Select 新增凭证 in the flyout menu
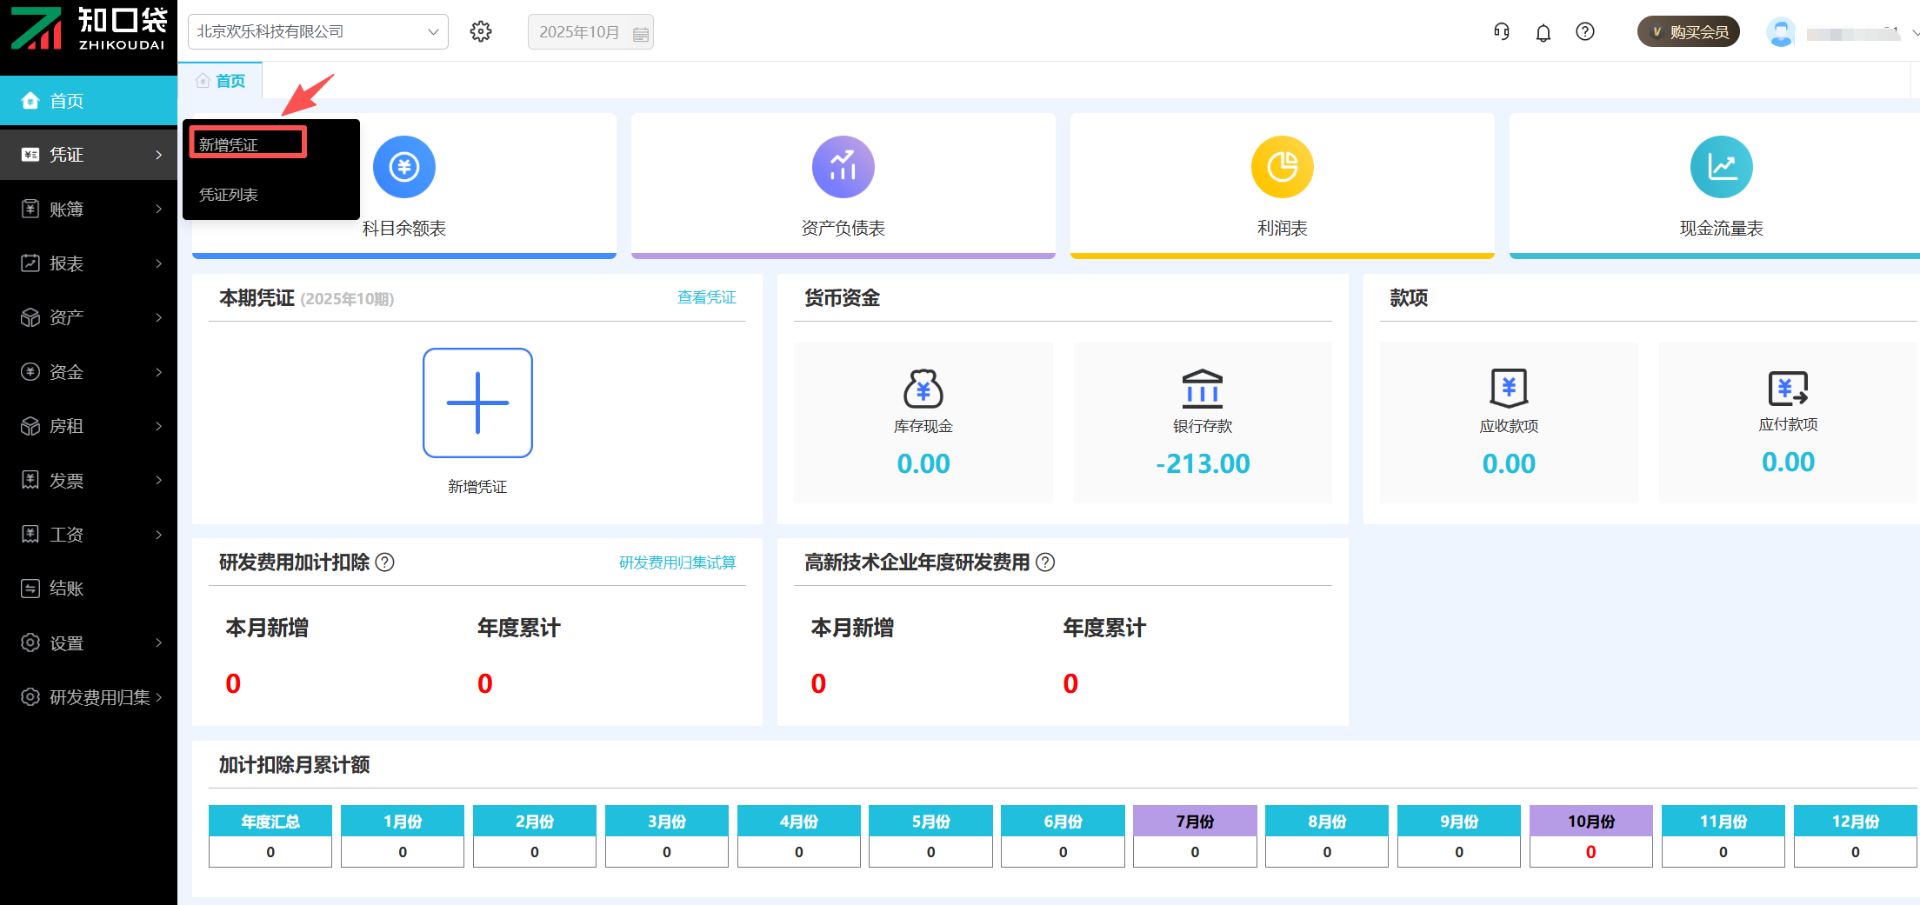This screenshot has width=1920, height=905. [247, 144]
